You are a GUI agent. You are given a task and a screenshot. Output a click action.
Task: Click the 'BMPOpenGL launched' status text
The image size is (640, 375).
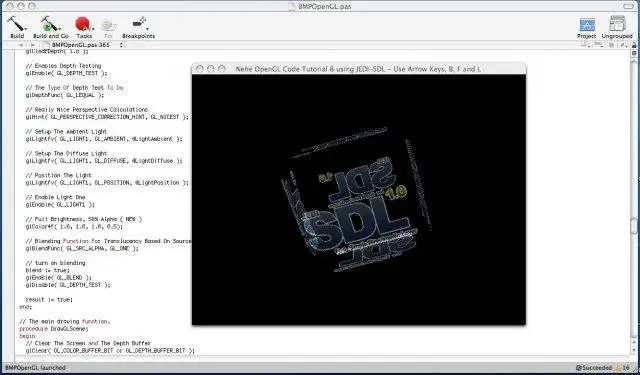35,368
